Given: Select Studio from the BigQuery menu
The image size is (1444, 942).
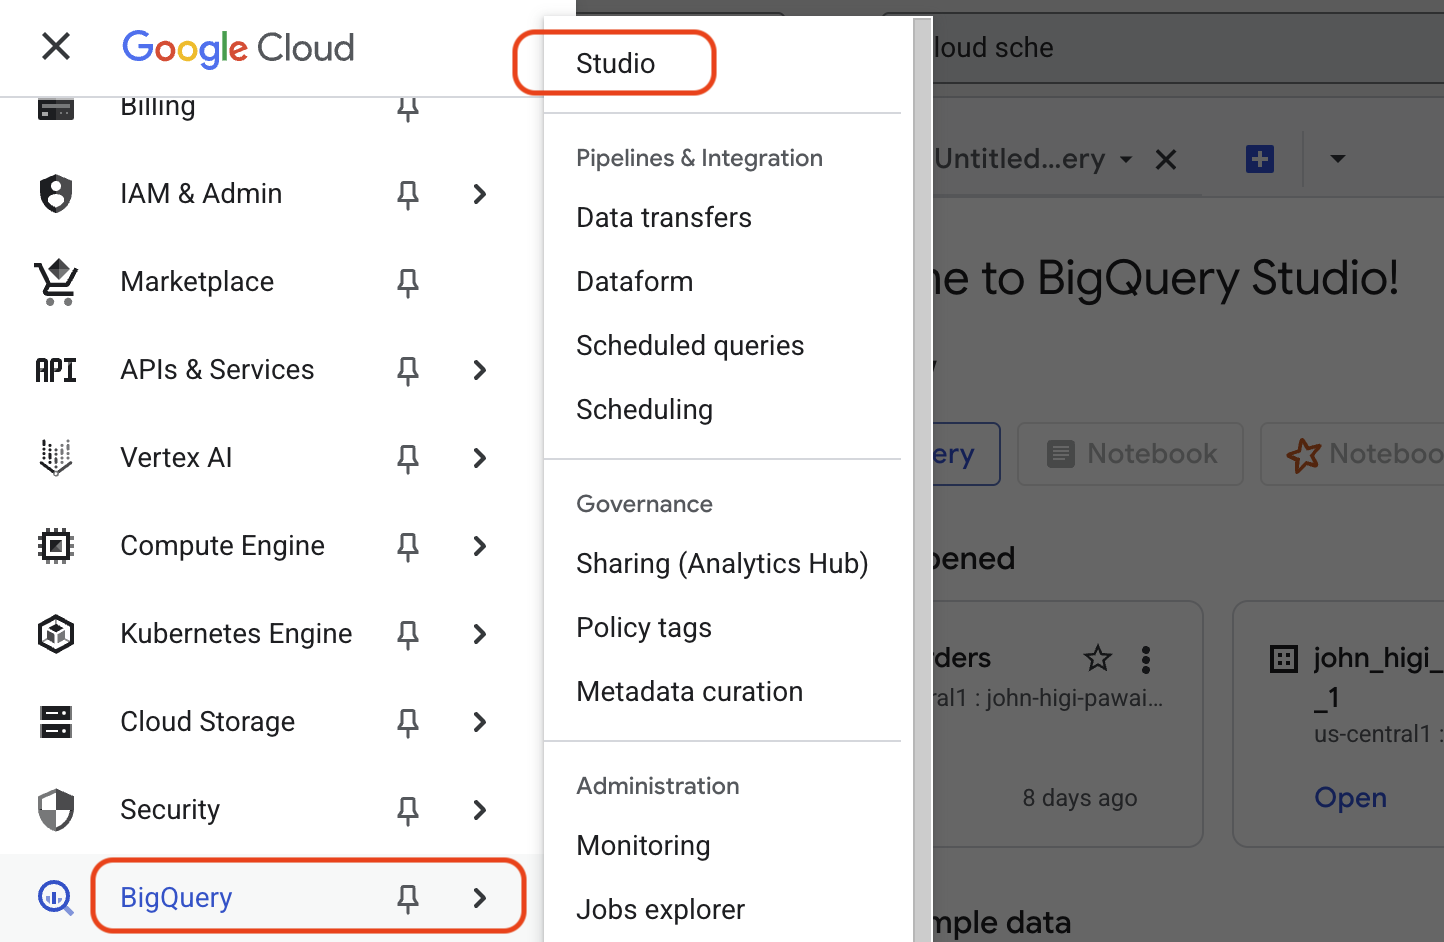Looking at the screenshot, I should (615, 62).
